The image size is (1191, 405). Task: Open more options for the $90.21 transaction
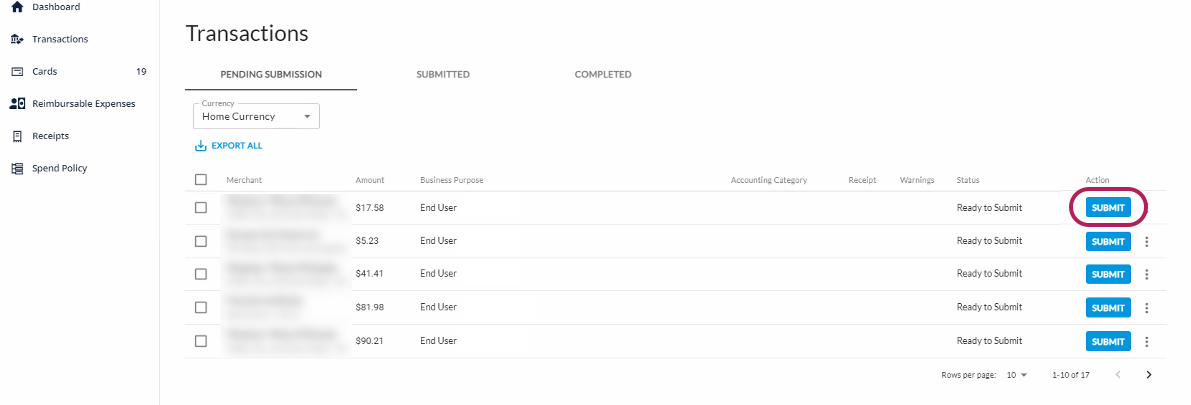[1147, 341]
